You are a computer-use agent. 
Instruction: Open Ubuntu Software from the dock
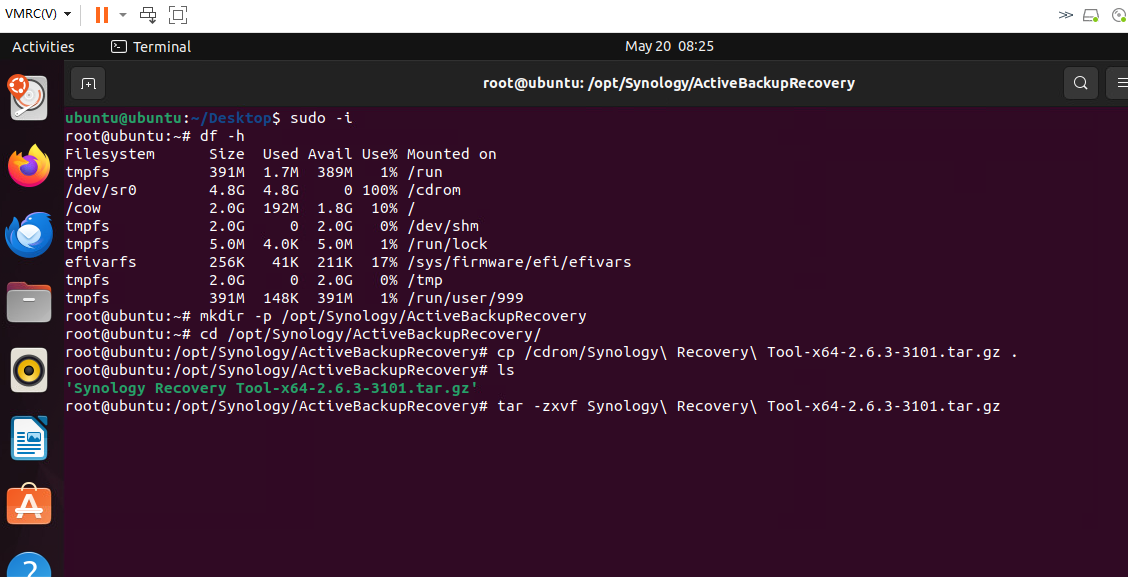tap(29, 506)
